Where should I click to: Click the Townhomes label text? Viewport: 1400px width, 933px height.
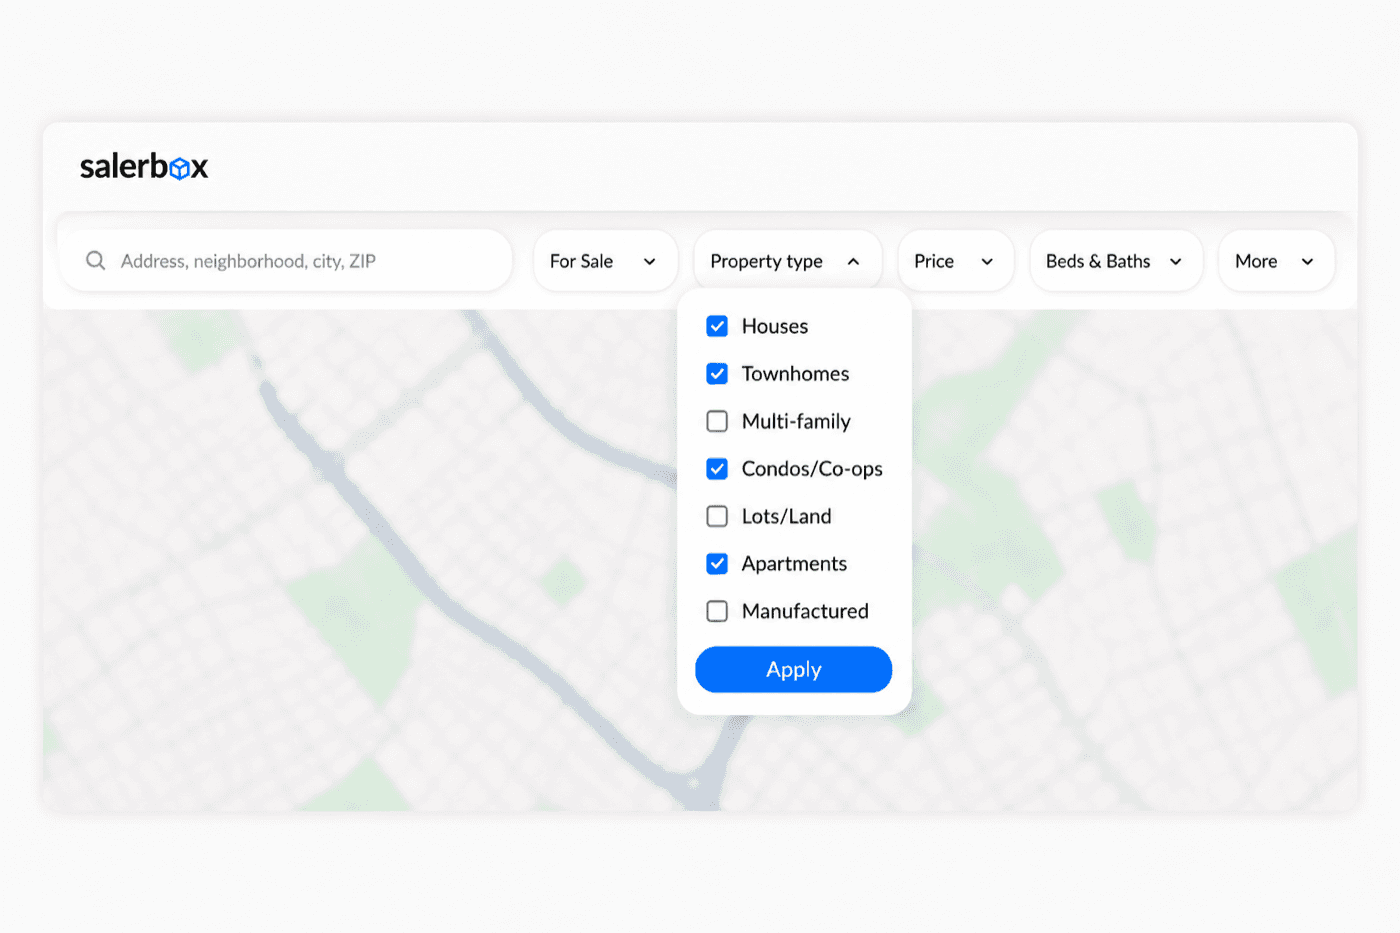click(795, 374)
